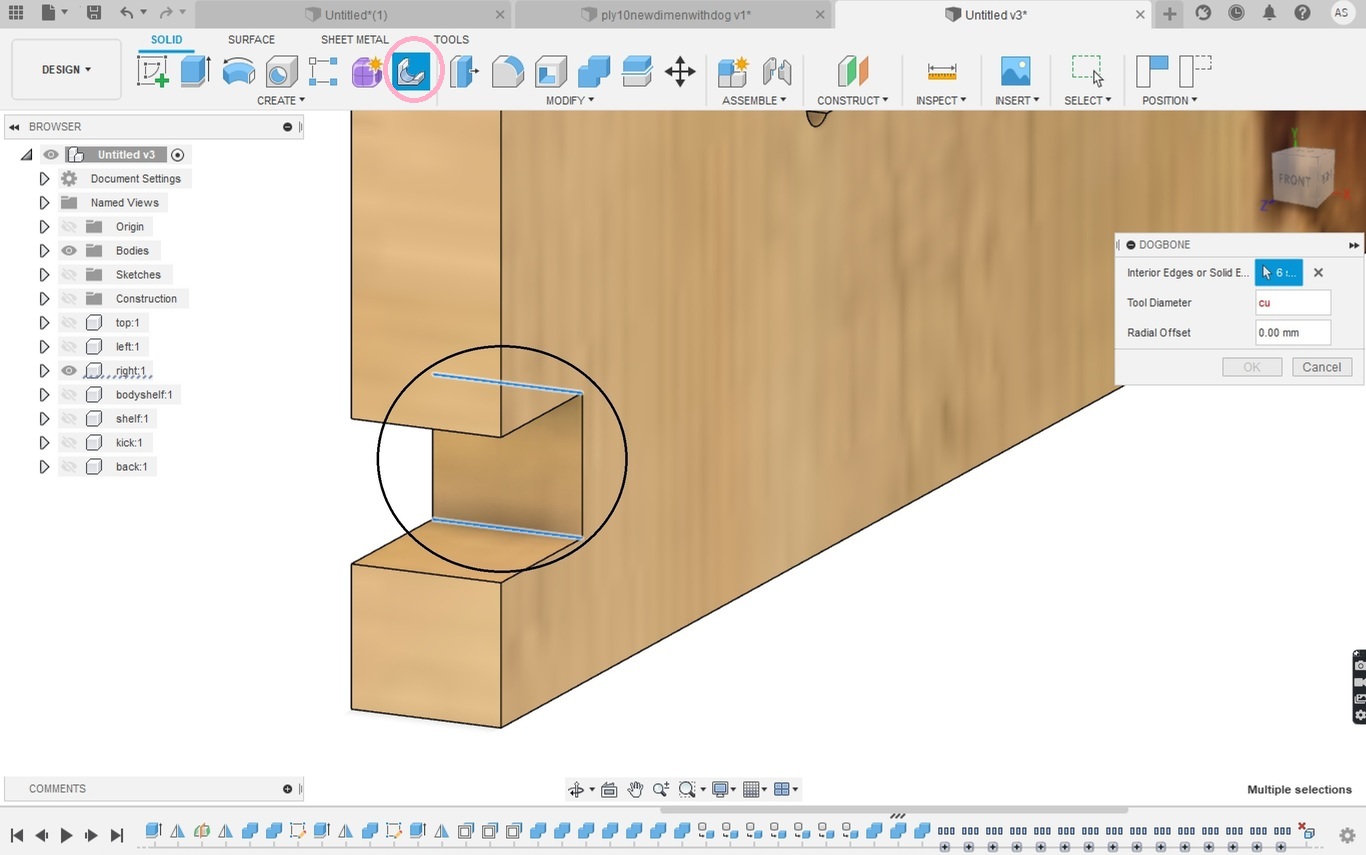The width and height of the screenshot is (1366, 855).
Task: Click the Save icon in the top bar
Action: click(93, 13)
